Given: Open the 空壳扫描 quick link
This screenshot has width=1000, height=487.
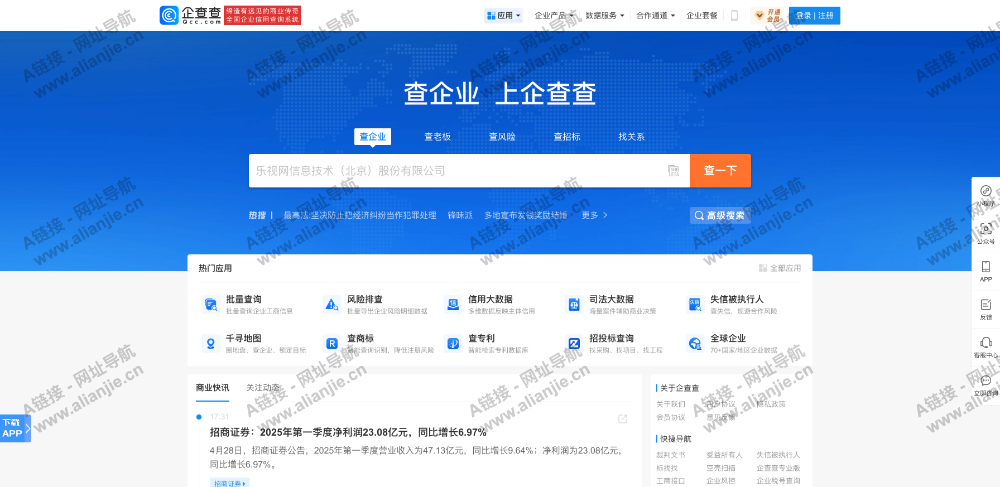Looking at the screenshot, I should 721,468.
